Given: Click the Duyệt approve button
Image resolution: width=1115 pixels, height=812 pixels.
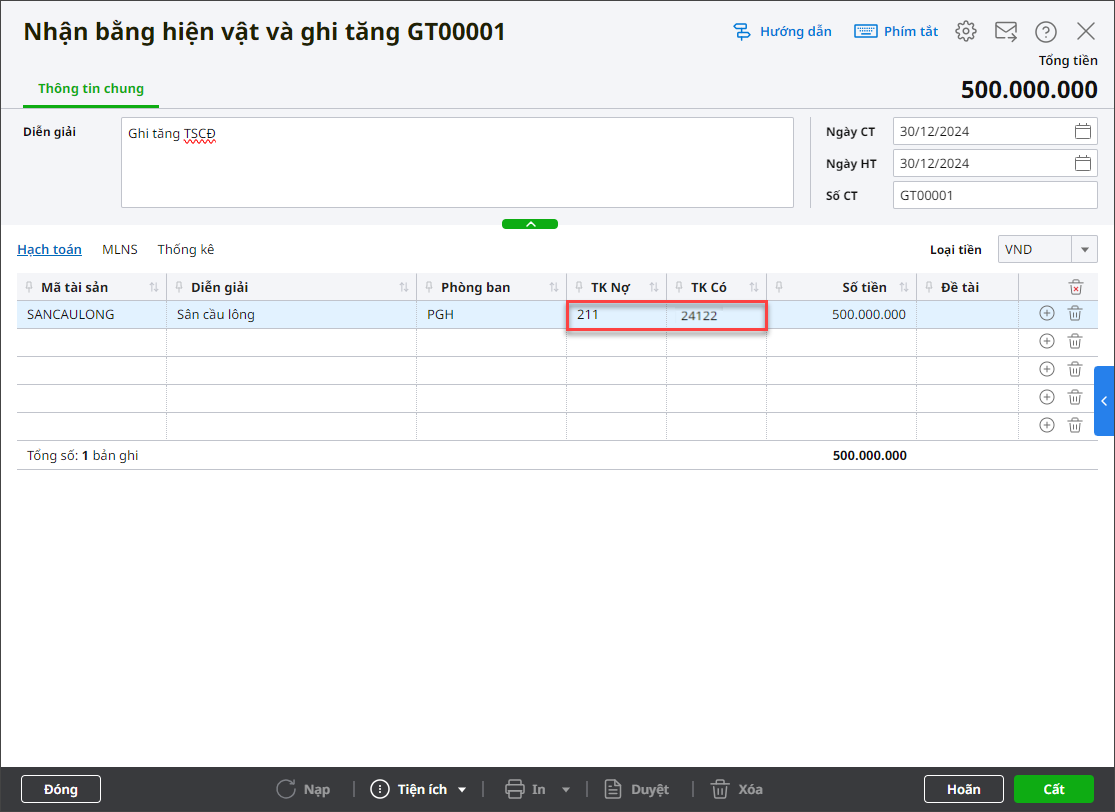Looking at the screenshot, I should (x=637, y=789).
